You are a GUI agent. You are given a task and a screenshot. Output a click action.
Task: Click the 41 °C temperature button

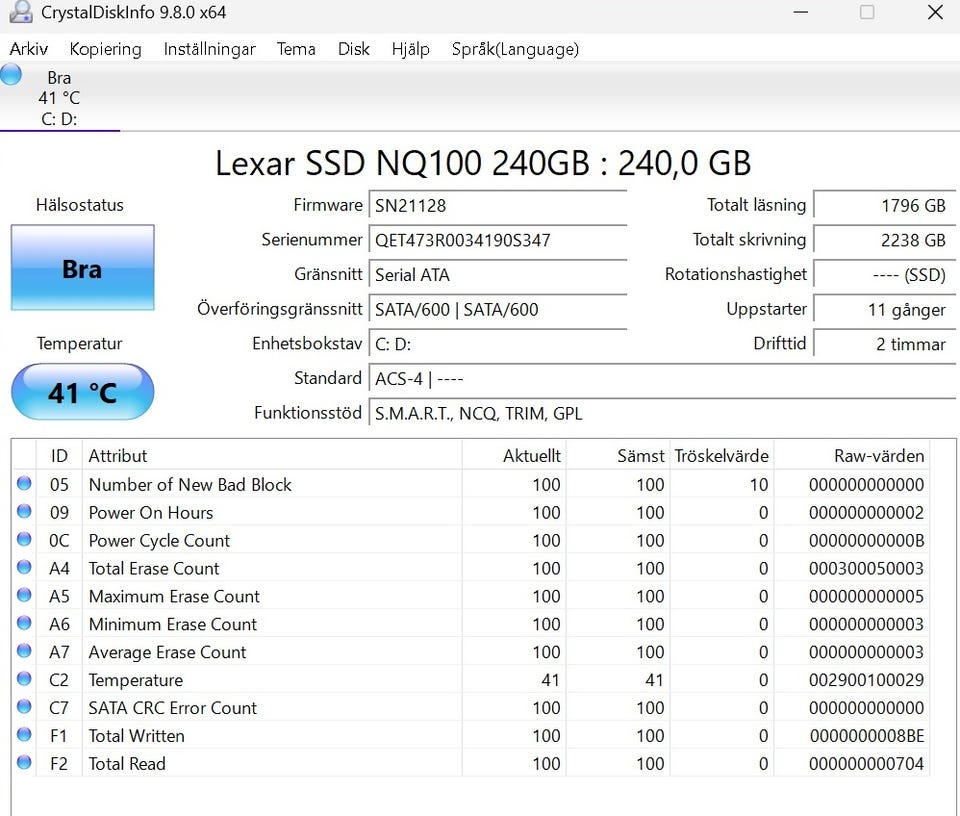point(83,392)
